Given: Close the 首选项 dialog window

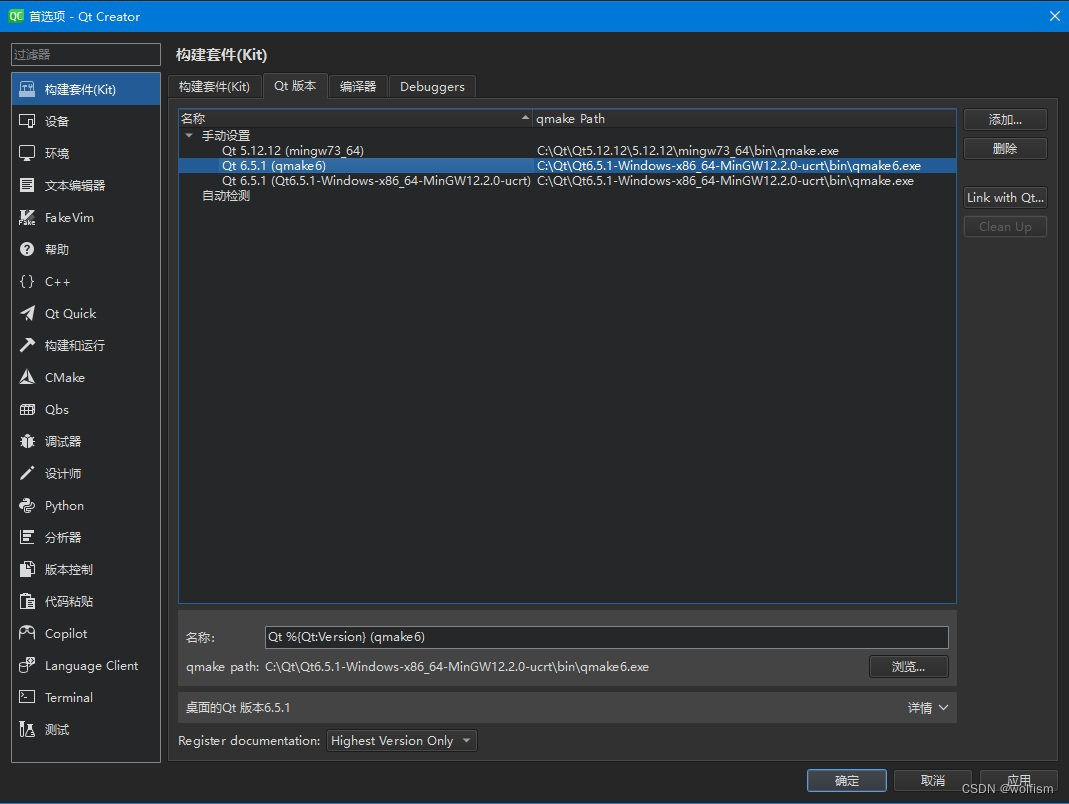Looking at the screenshot, I should pos(1054,16).
